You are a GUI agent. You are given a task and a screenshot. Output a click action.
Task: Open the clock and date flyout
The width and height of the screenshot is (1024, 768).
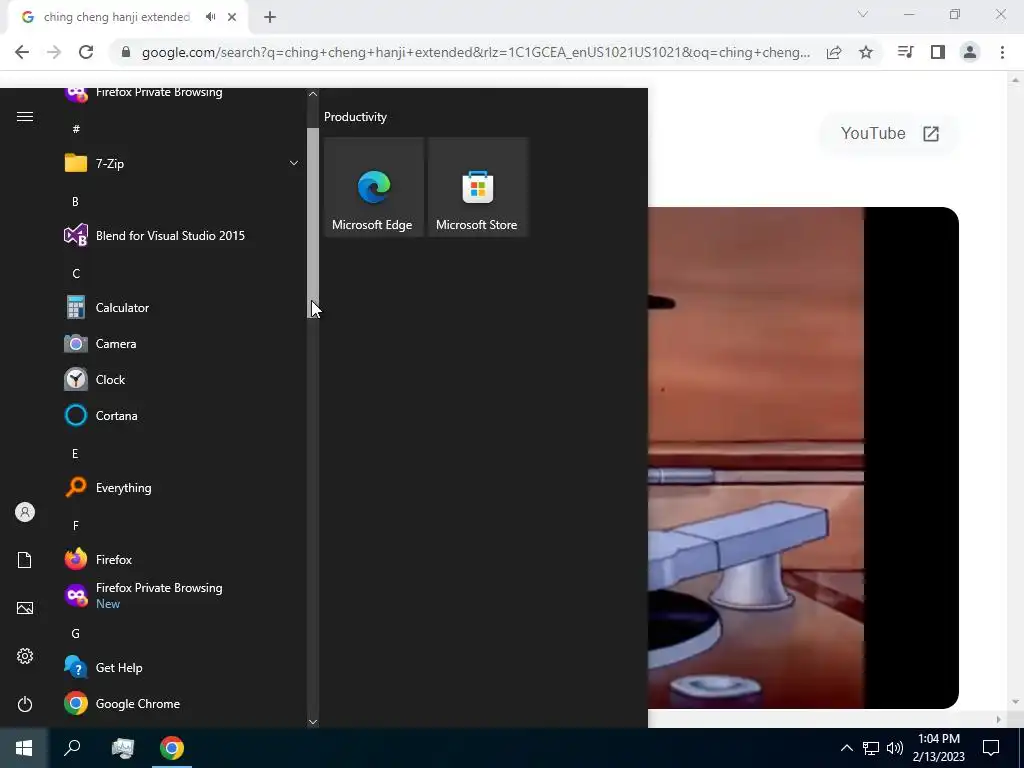click(x=938, y=748)
